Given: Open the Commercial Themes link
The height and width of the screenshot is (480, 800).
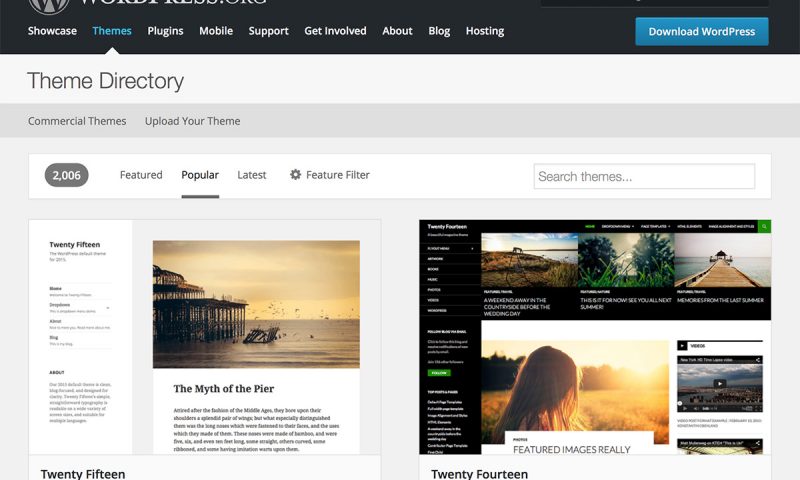Looking at the screenshot, I should 77,121.
